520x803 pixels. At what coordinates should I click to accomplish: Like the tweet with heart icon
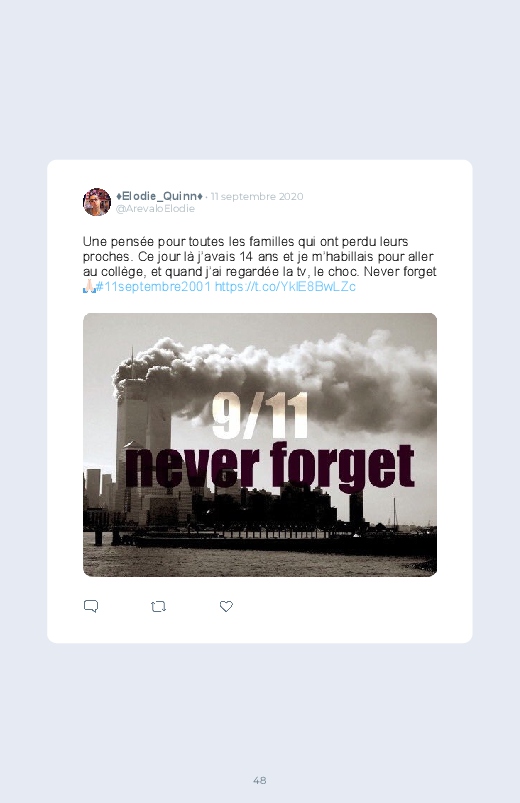click(226, 606)
